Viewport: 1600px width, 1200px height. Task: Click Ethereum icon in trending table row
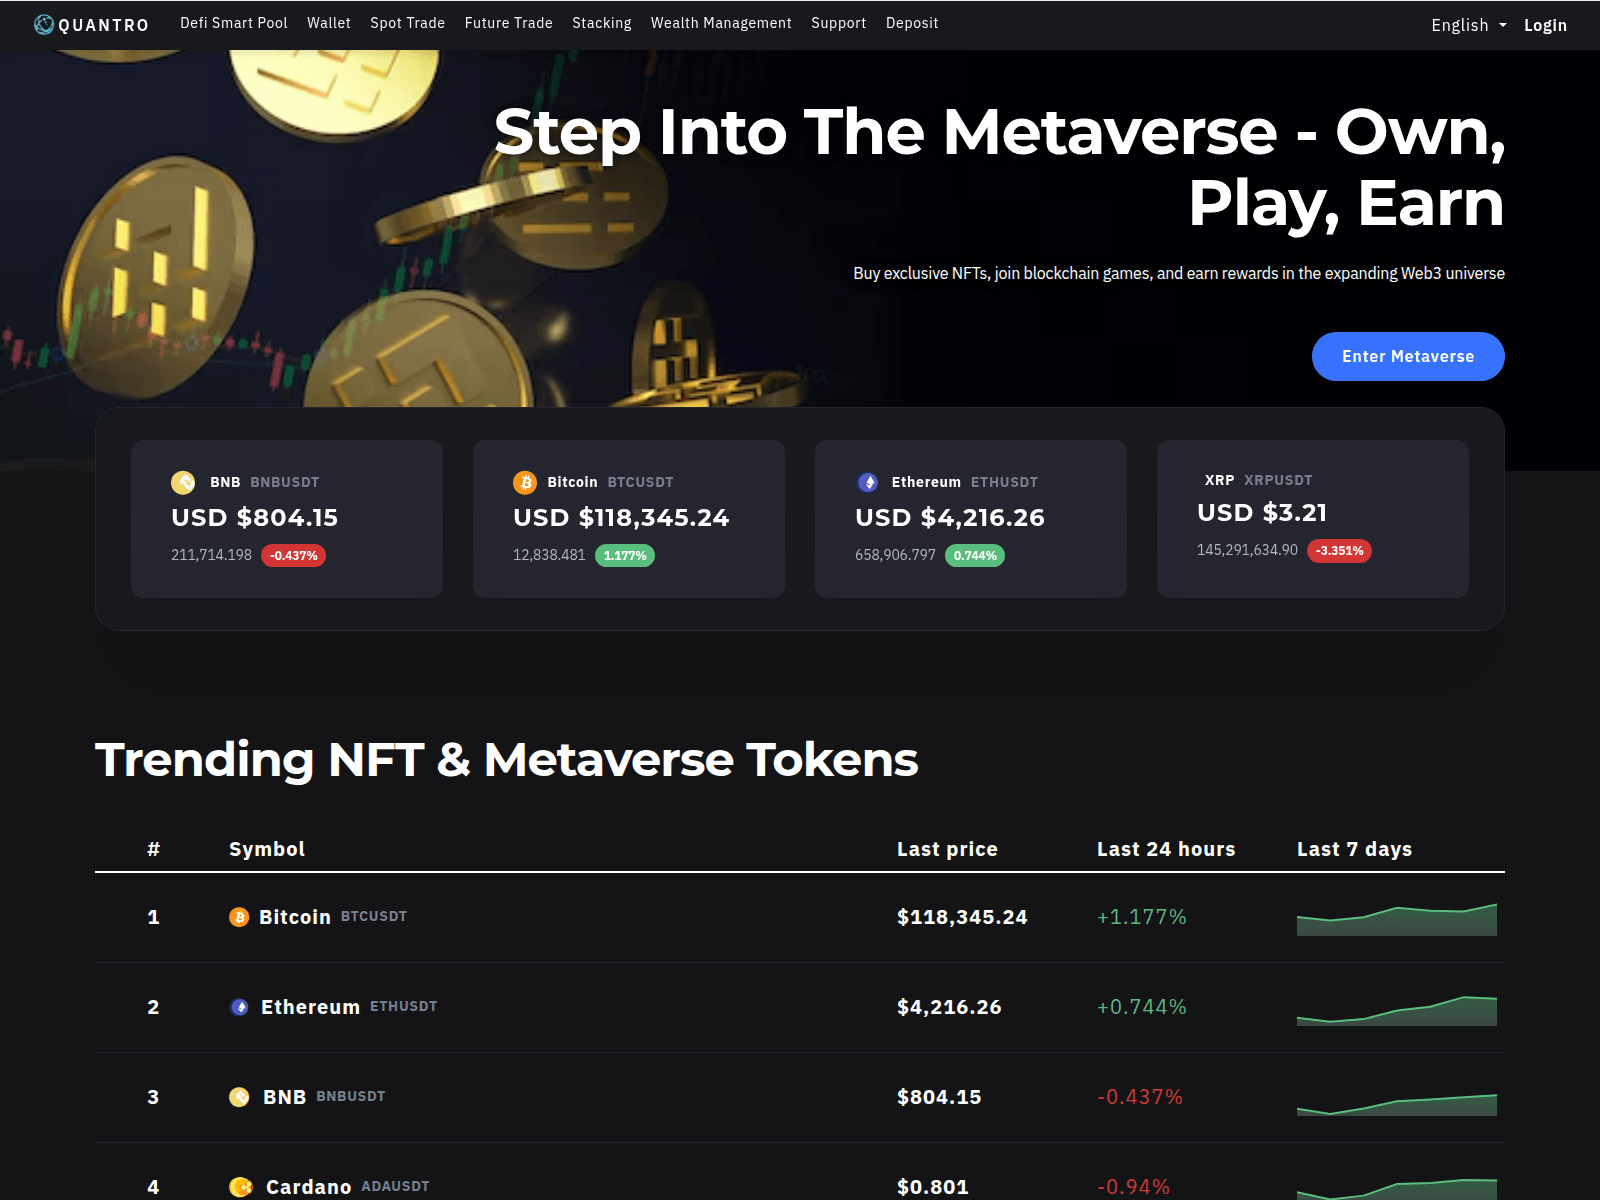[x=240, y=1007]
